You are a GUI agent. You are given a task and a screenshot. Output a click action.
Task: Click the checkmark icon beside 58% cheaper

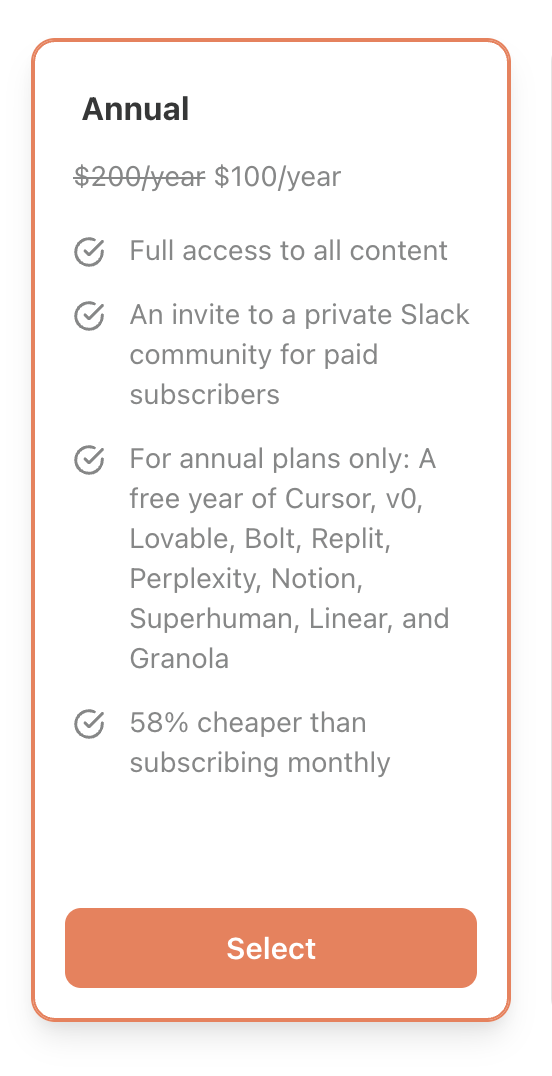89,724
